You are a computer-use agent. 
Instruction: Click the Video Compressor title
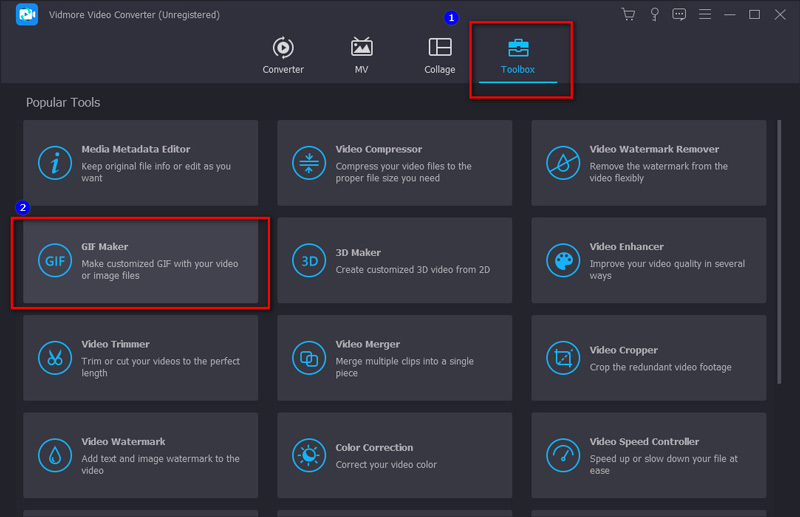(x=379, y=149)
